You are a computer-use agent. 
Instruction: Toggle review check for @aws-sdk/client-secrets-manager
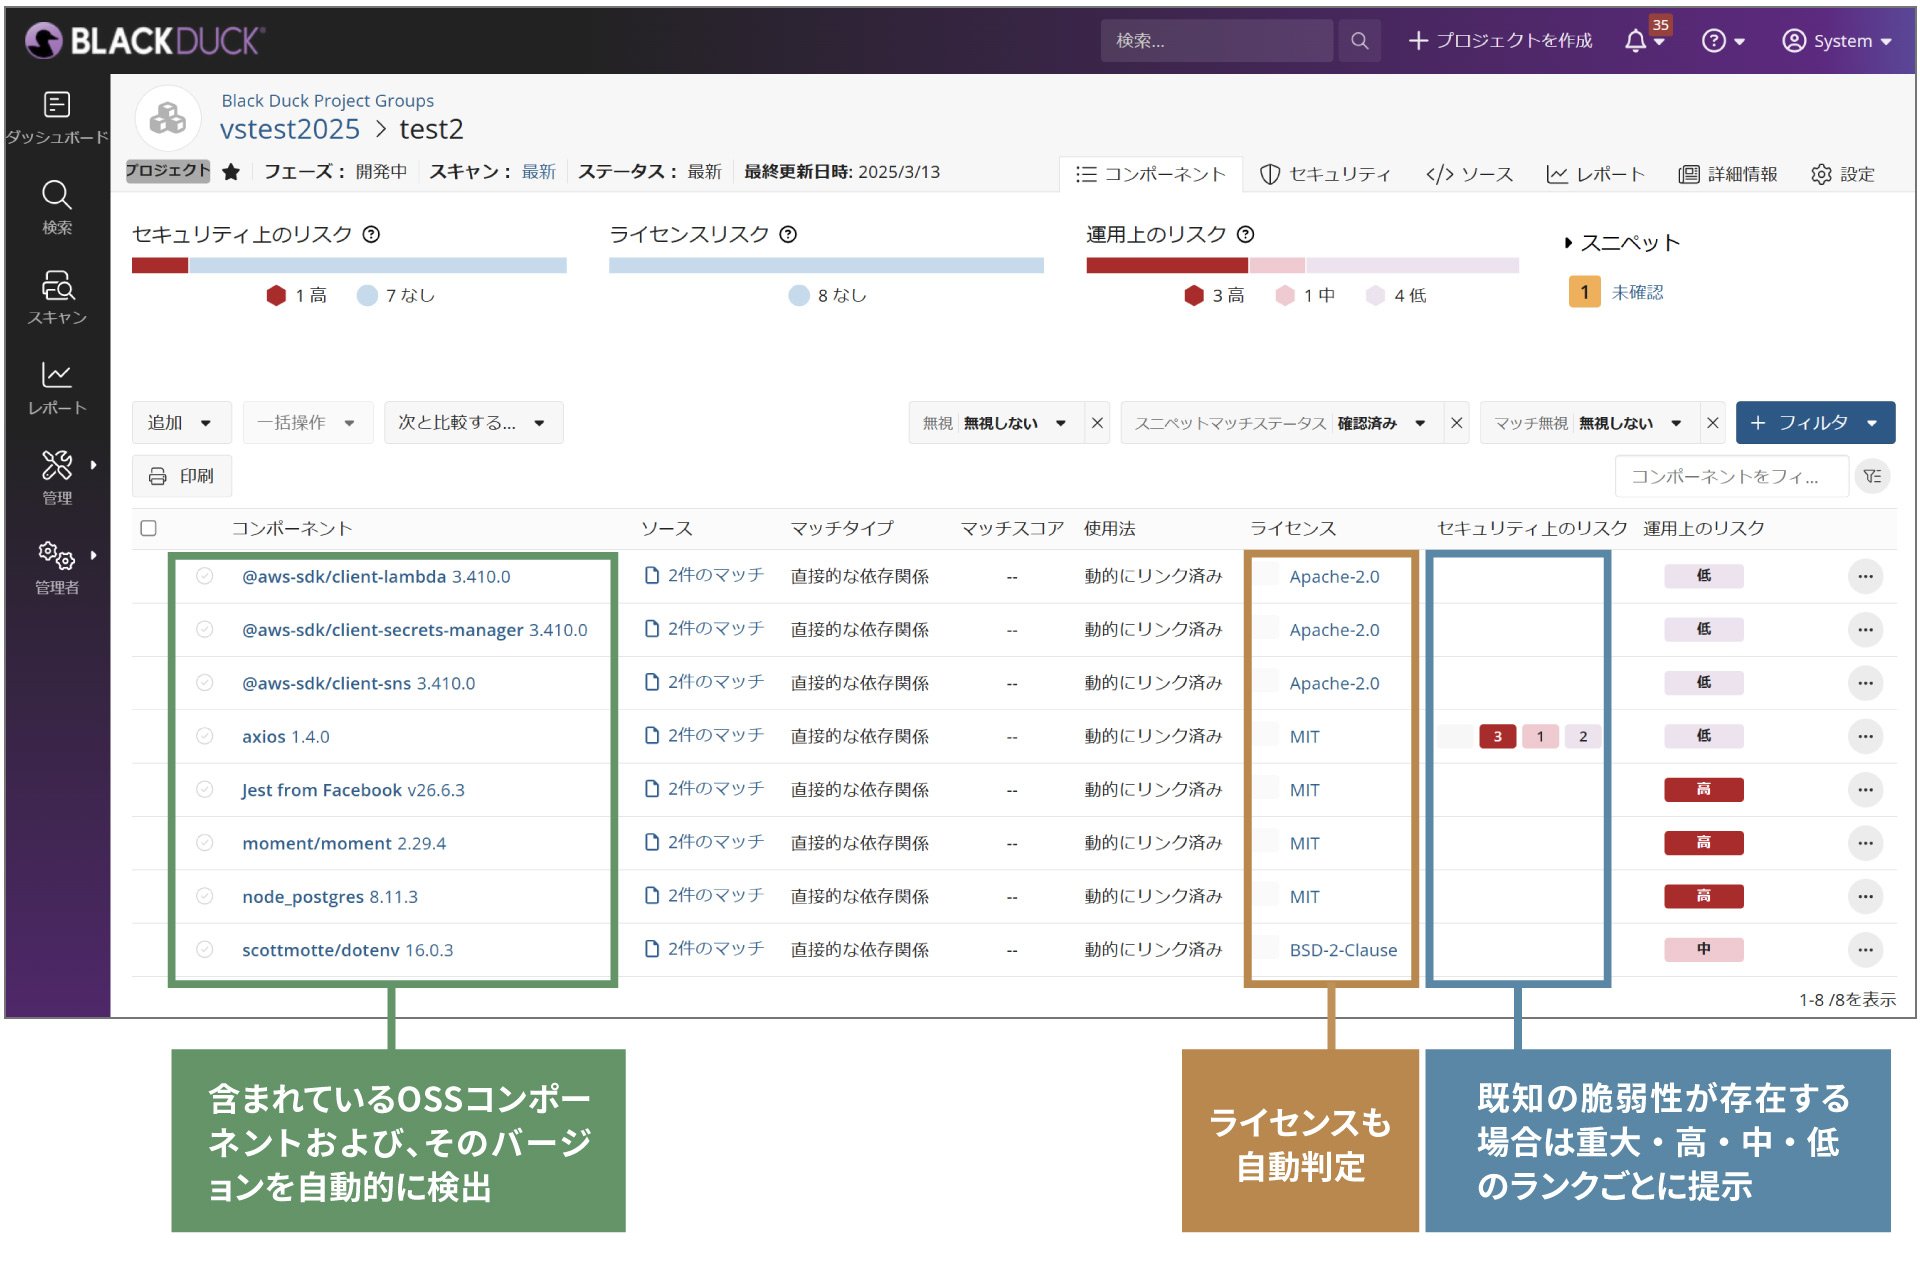click(204, 629)
